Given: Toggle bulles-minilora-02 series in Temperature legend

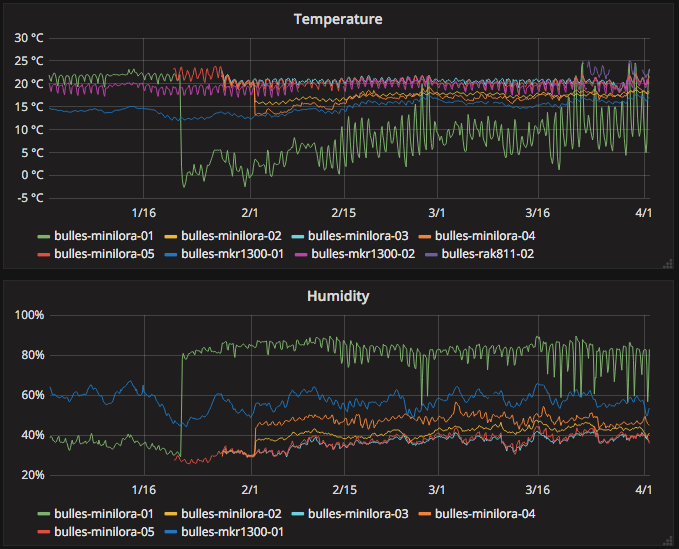Looking at the screenshot, I should [231, 236].
